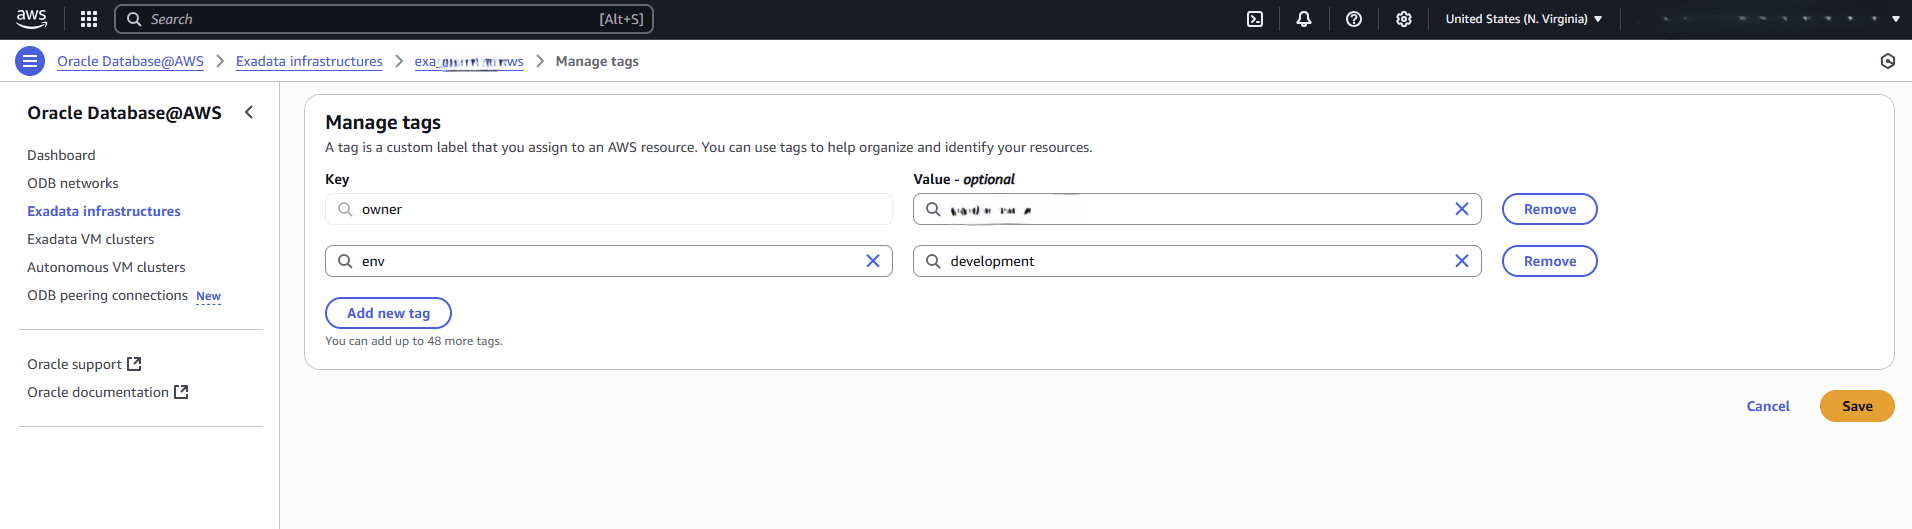The width and height of the screenshot is (1912, 529).
Task: Open the help question mark icon
Action: coord(1354,19)
